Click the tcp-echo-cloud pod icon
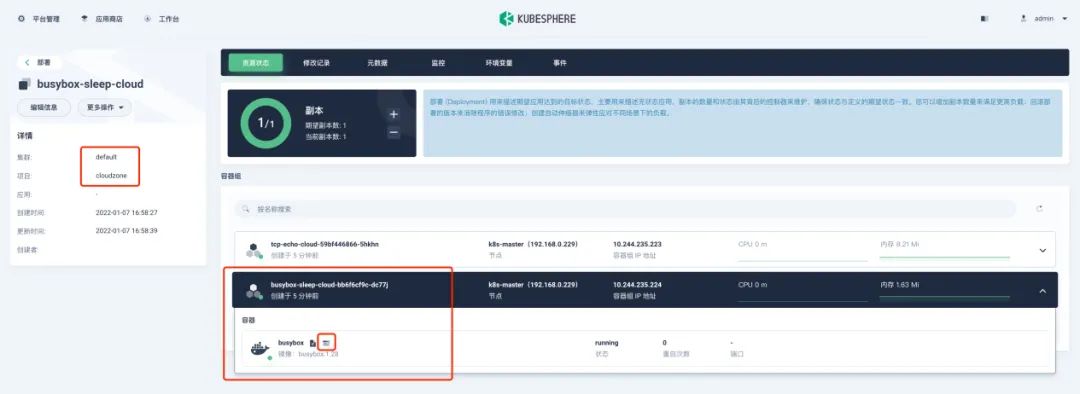Viewport: 1080px width, 394px height. pos(254,250)
